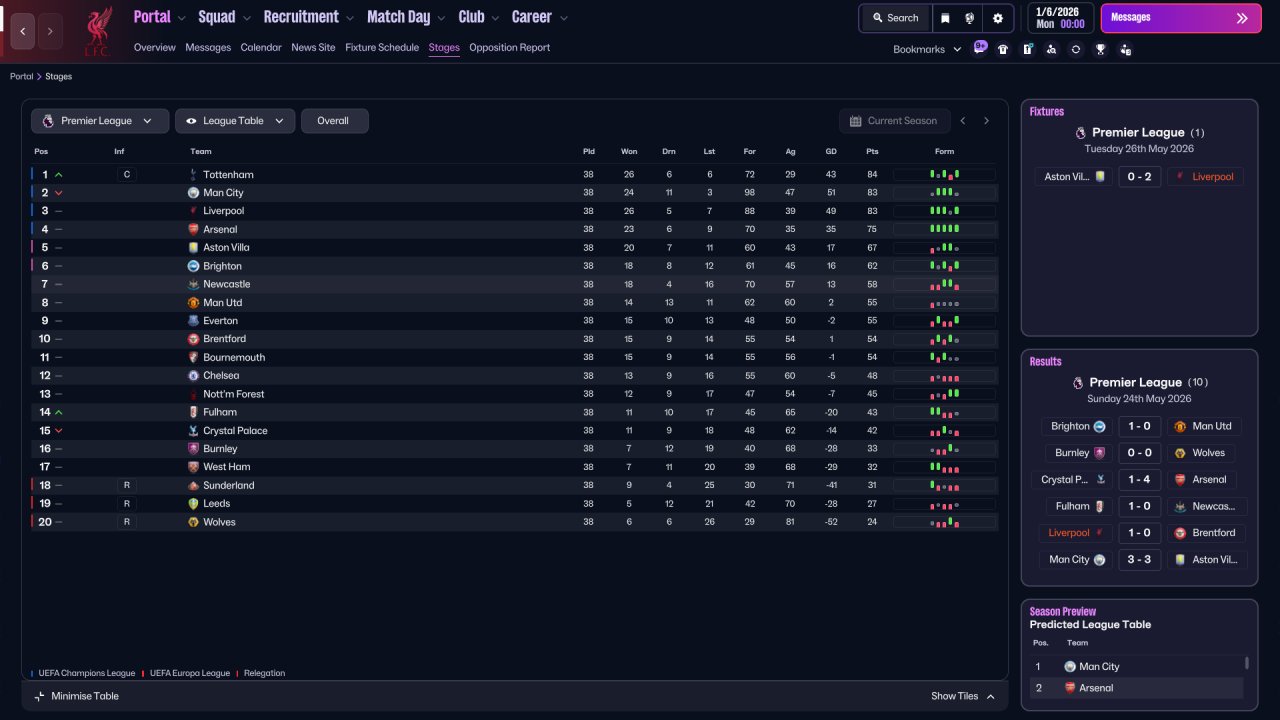Show previous season with the left chevron
The height and width of the screenshot is (720, 1280).
point(963,121)
